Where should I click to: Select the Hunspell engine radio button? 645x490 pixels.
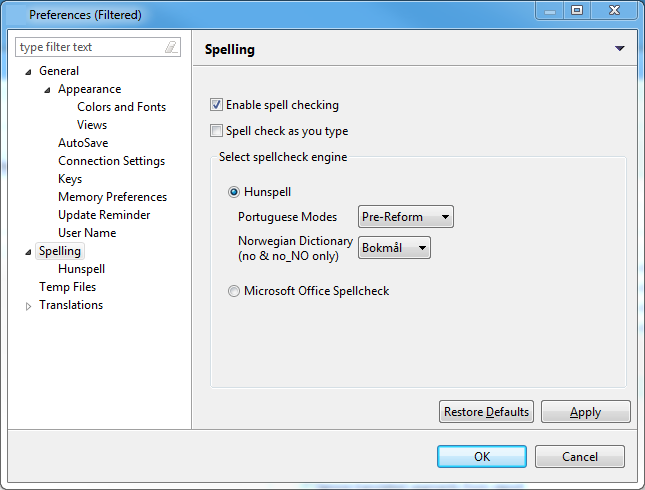tap(234, 192)
